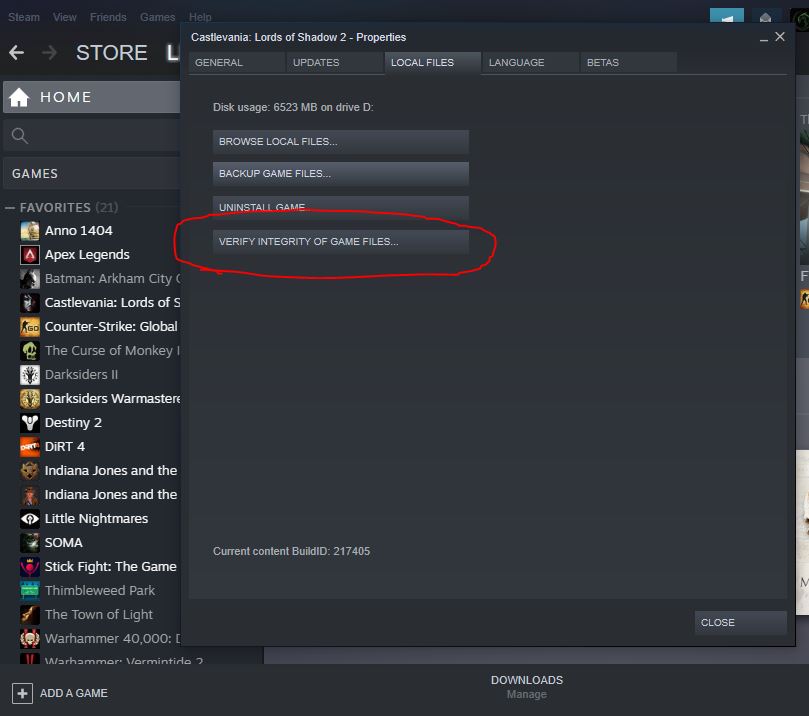Open the Games filter dropdown
The image size is (809, 716).
click(x=92, y=174)
